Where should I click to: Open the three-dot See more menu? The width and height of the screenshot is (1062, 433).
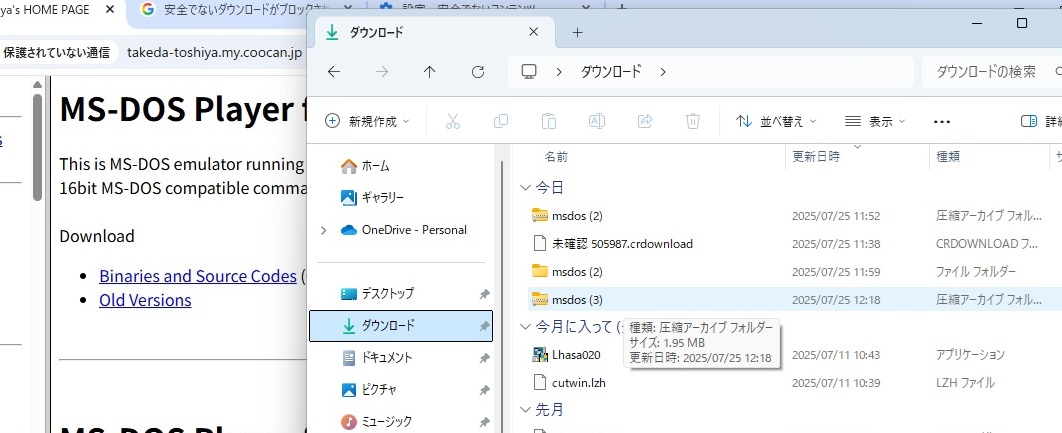(x=942, y=122)
